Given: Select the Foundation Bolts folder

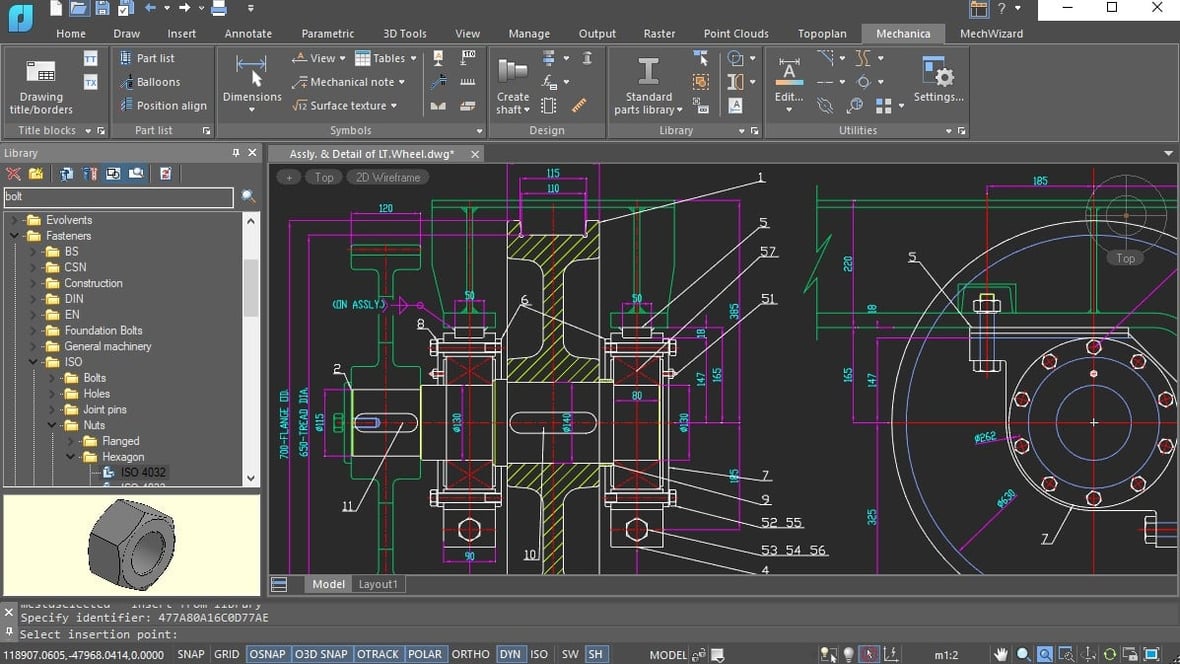Looking at the screenshot, I should tap(103, 330).
